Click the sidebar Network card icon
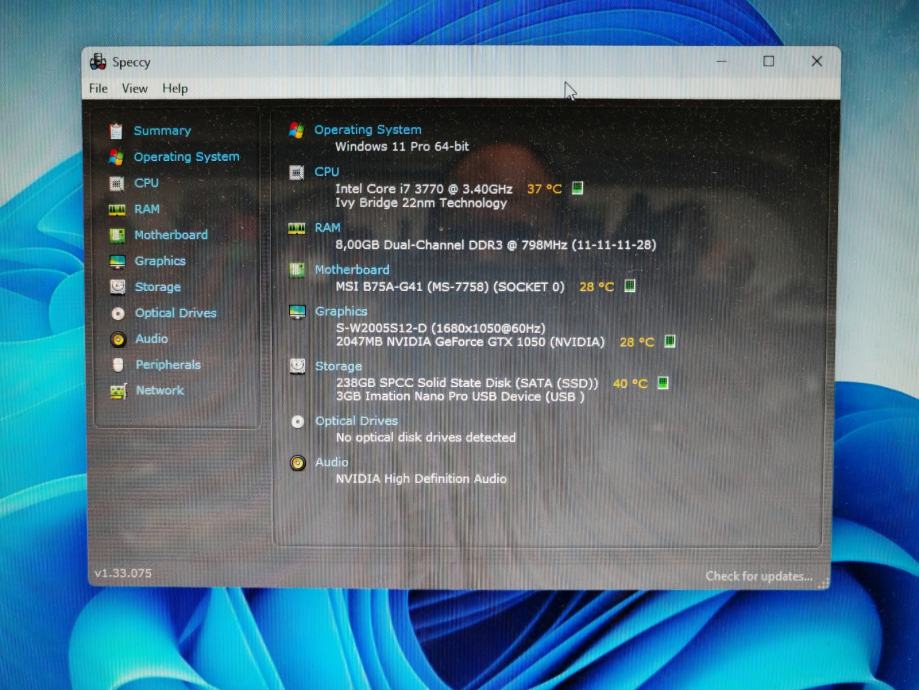Viewport: 919px width, 690px height. click(x=118, y=391)
